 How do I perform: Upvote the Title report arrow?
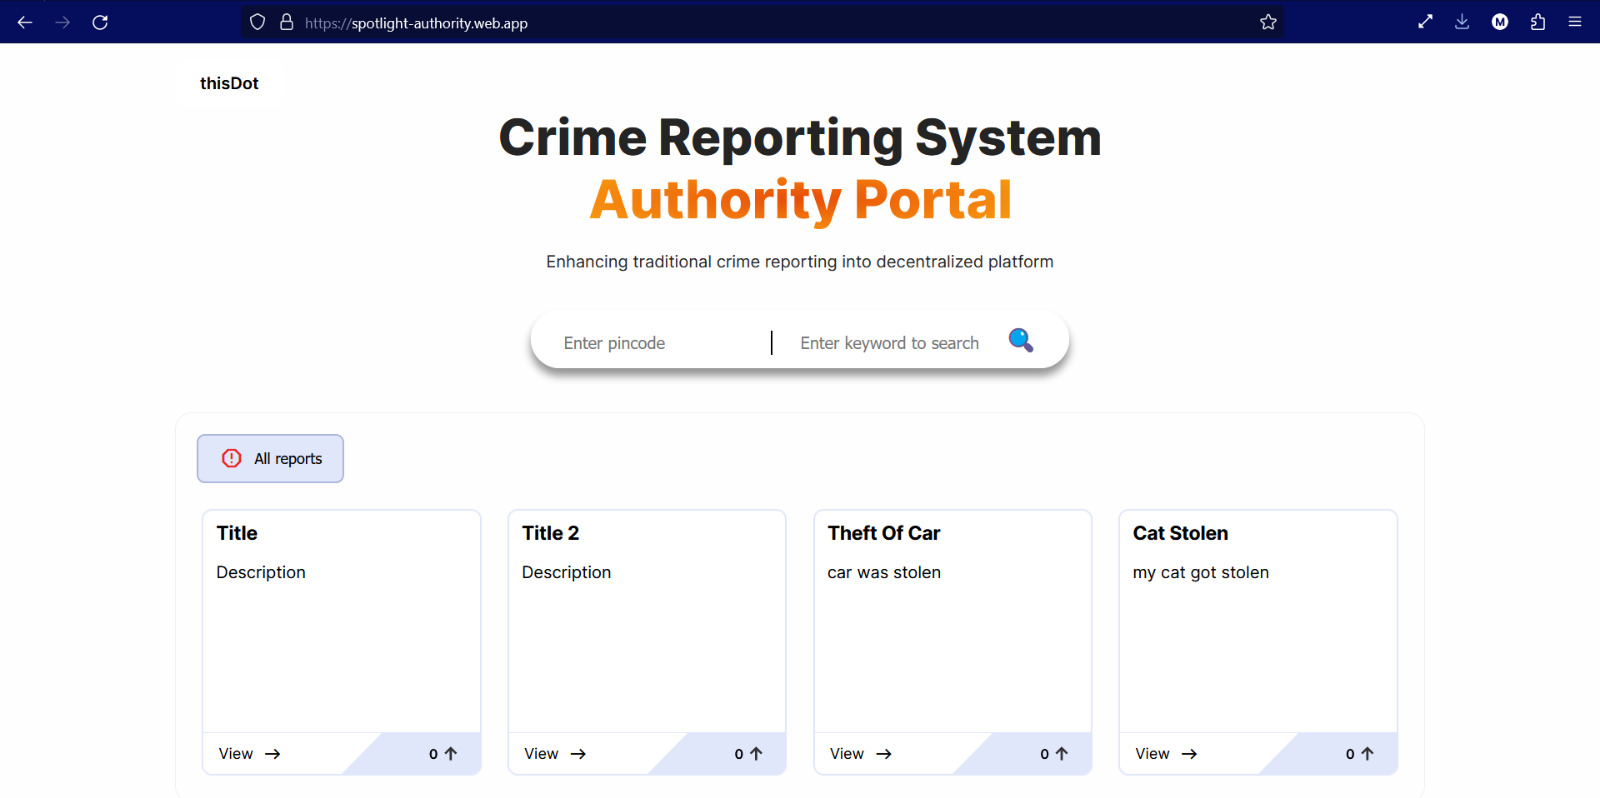coord(450,754)
